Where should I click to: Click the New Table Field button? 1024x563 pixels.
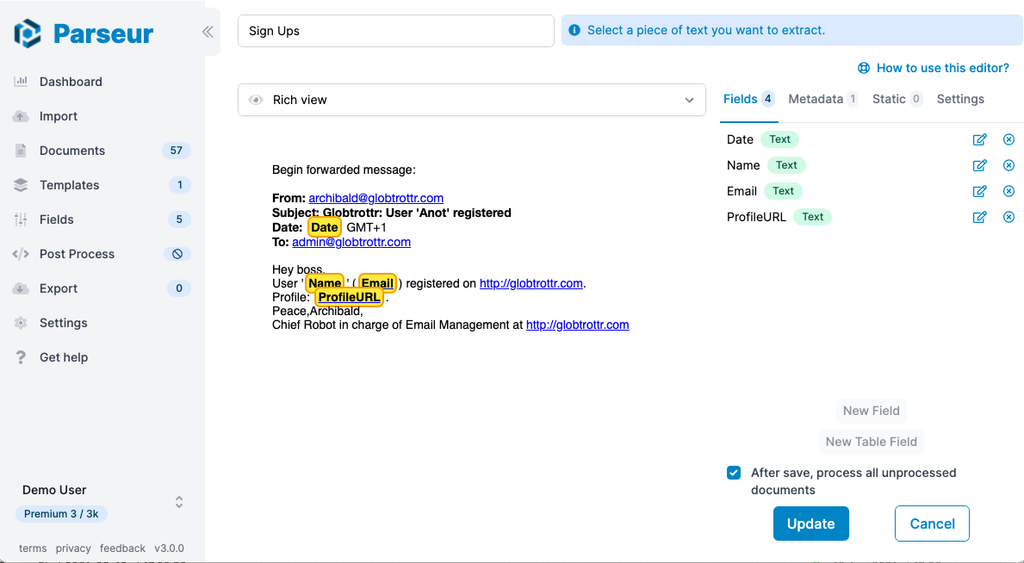pos(871,442)
